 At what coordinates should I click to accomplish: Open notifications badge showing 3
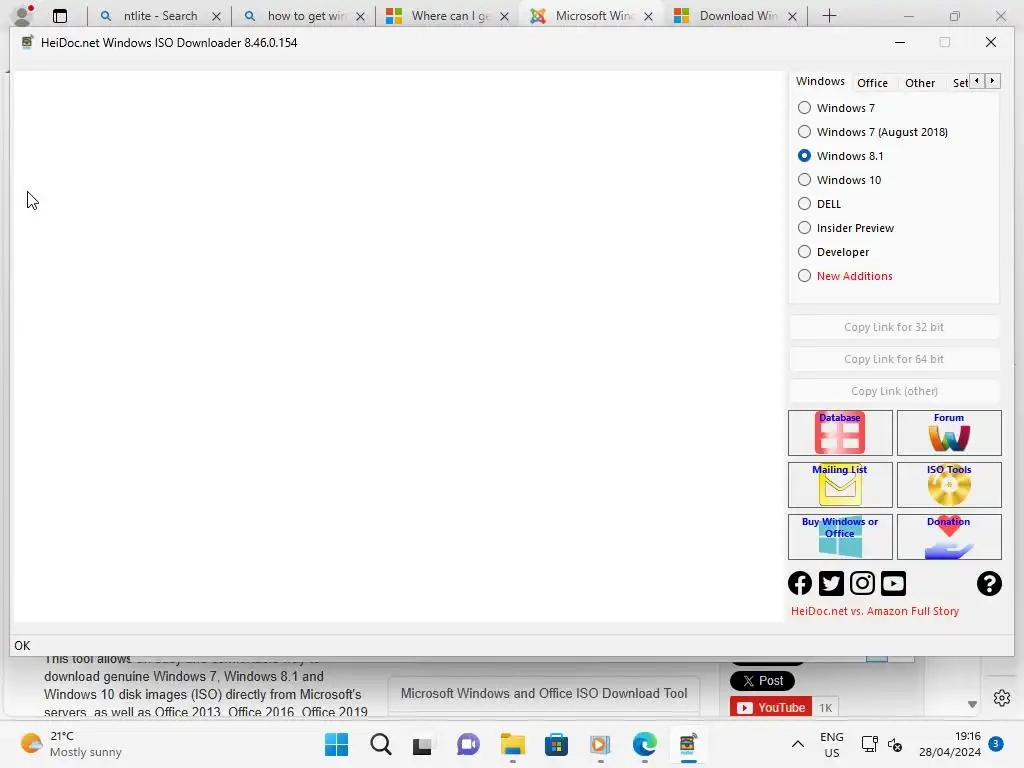[996, 743]
